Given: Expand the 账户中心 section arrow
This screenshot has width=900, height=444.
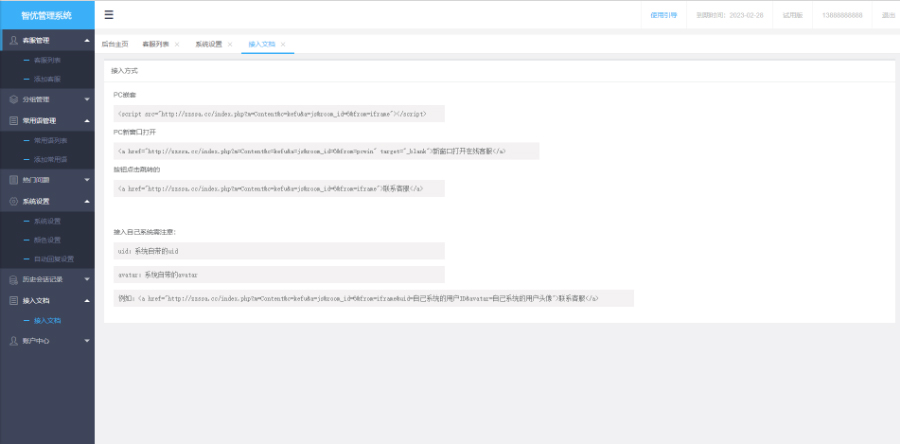Looking at the screenshot, I should point(87,341).
